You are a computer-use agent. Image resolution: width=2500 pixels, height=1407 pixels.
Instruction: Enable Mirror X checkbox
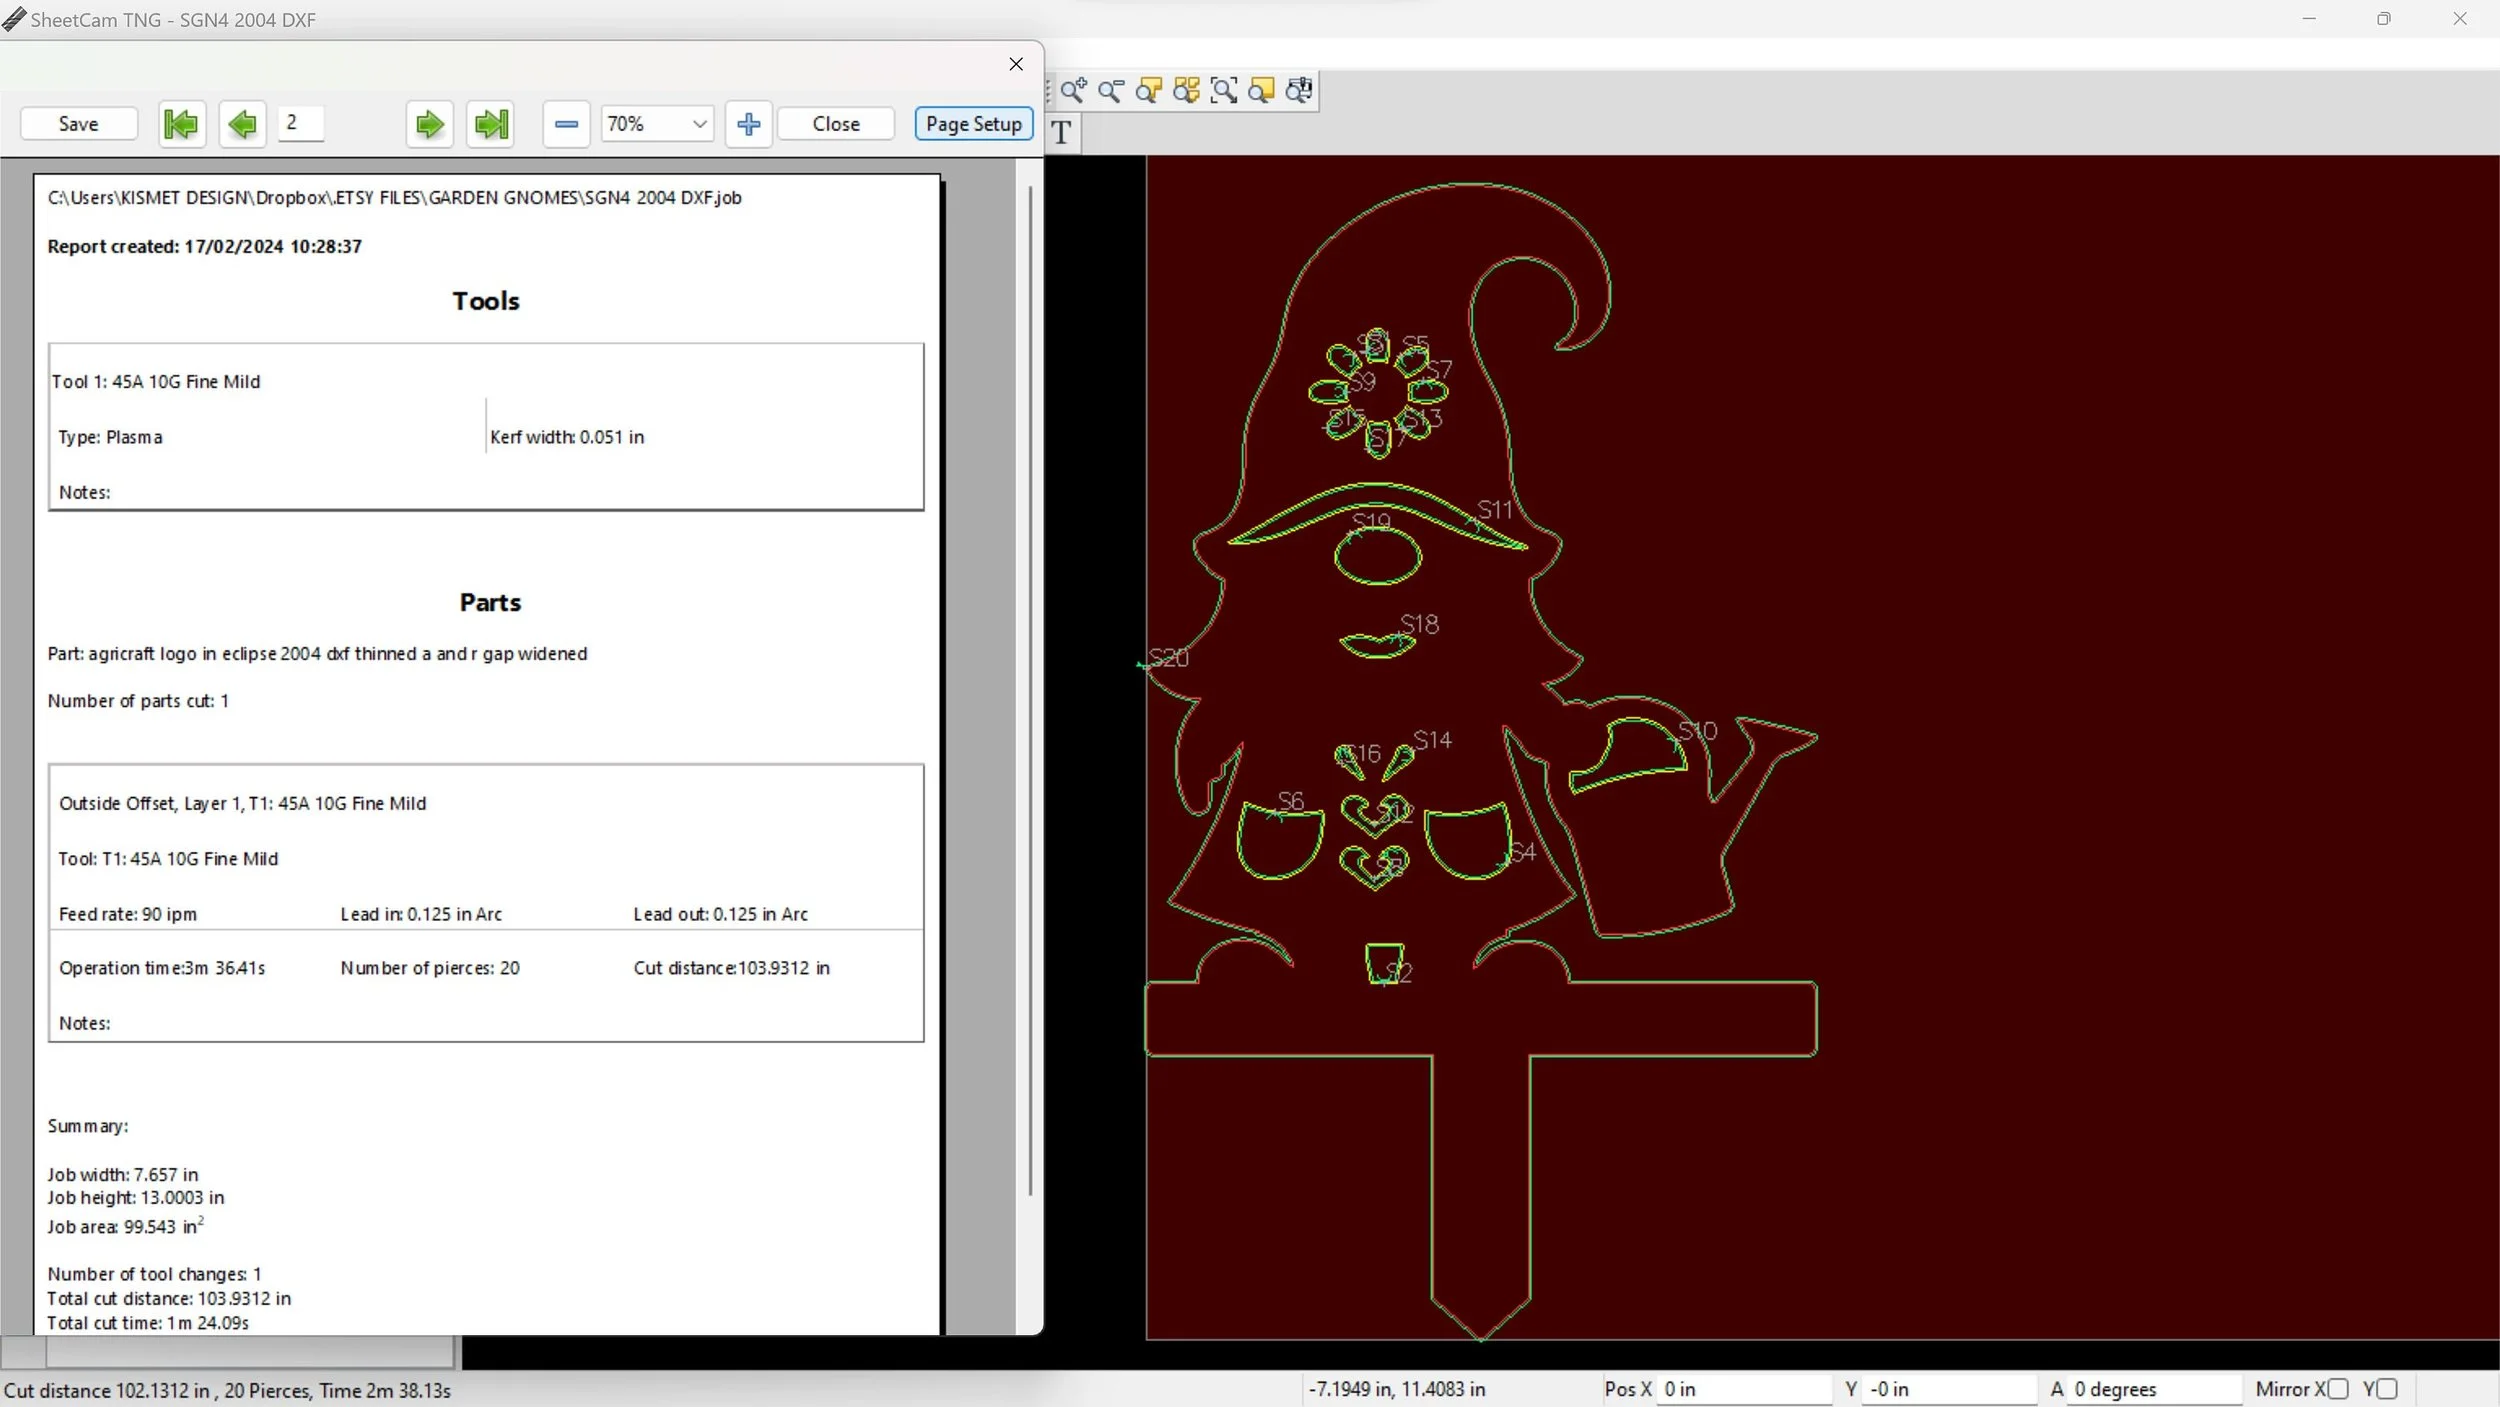coord(2337,1389)
